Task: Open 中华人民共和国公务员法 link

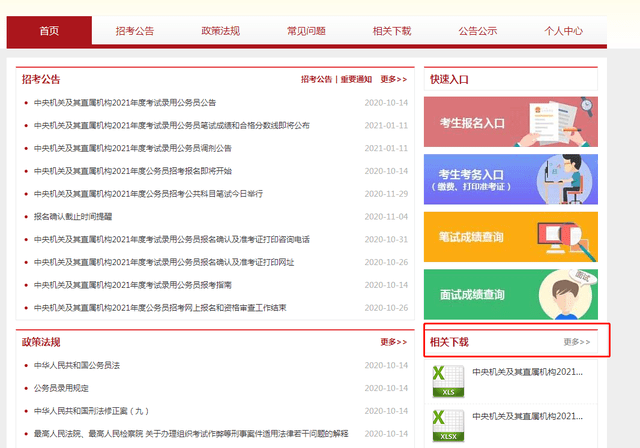Action: click(77, 366)
